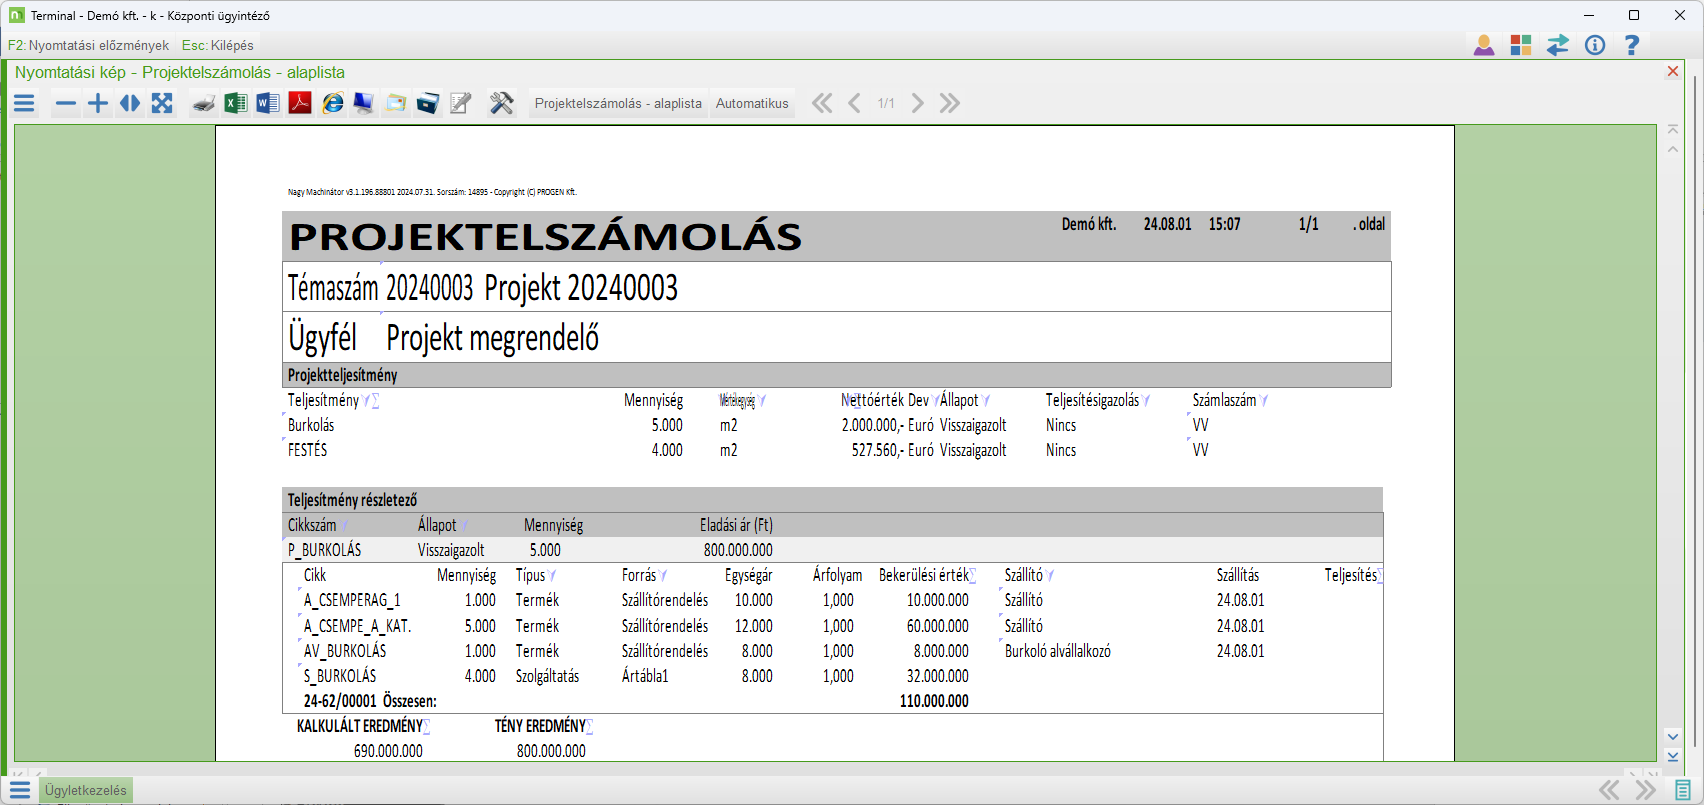This screenshot has height=805, width=1704.
Task: Close the print preview with red X
Action: pos(1673,71)
